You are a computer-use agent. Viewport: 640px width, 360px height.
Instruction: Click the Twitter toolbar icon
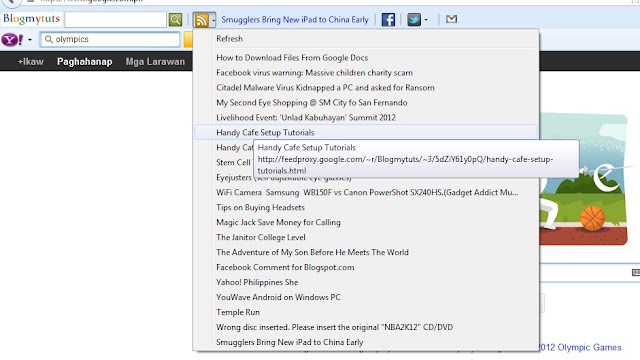click(x=413, y=20)
